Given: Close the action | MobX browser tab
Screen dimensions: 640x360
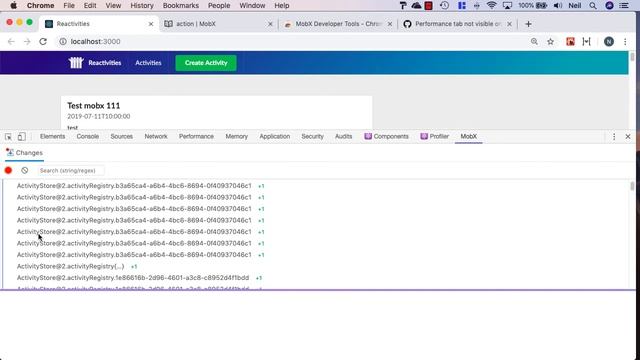Looking at the screenshot, I should coord(270,24).
